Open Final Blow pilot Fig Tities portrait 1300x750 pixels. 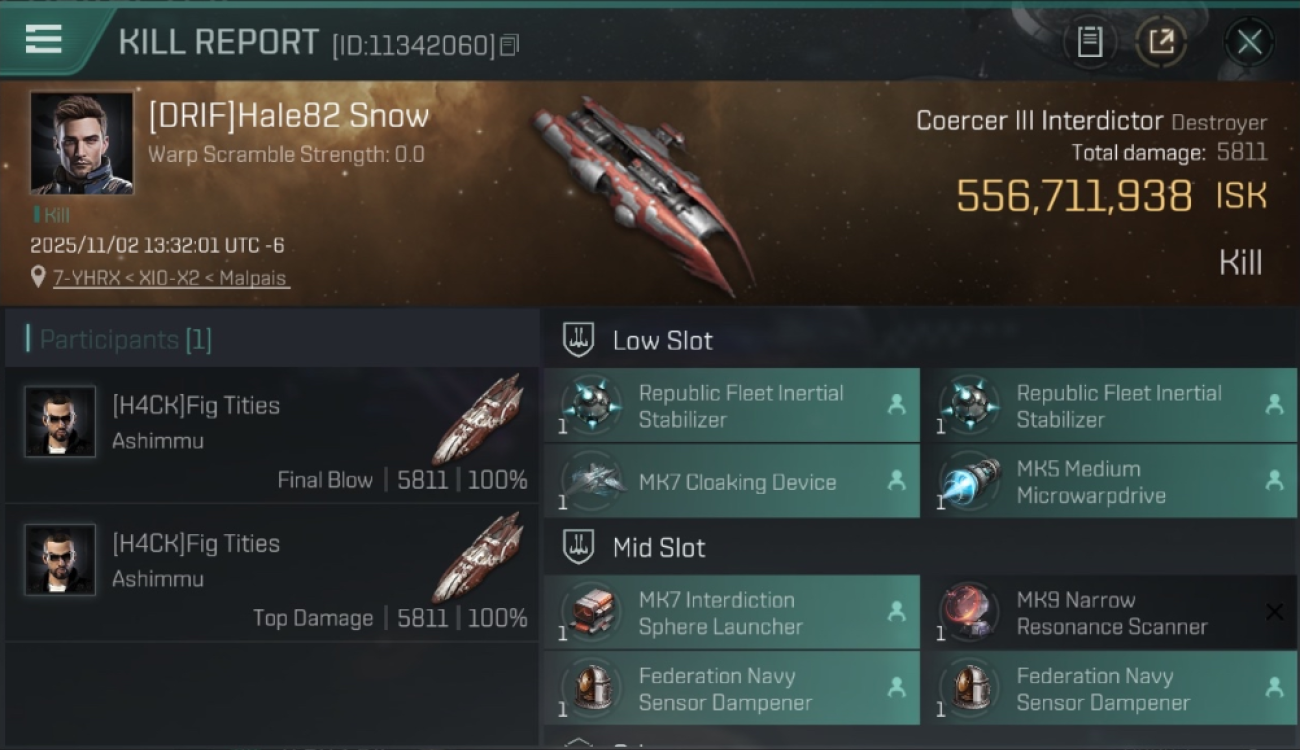pyautogui.click(x=60, y=422)
